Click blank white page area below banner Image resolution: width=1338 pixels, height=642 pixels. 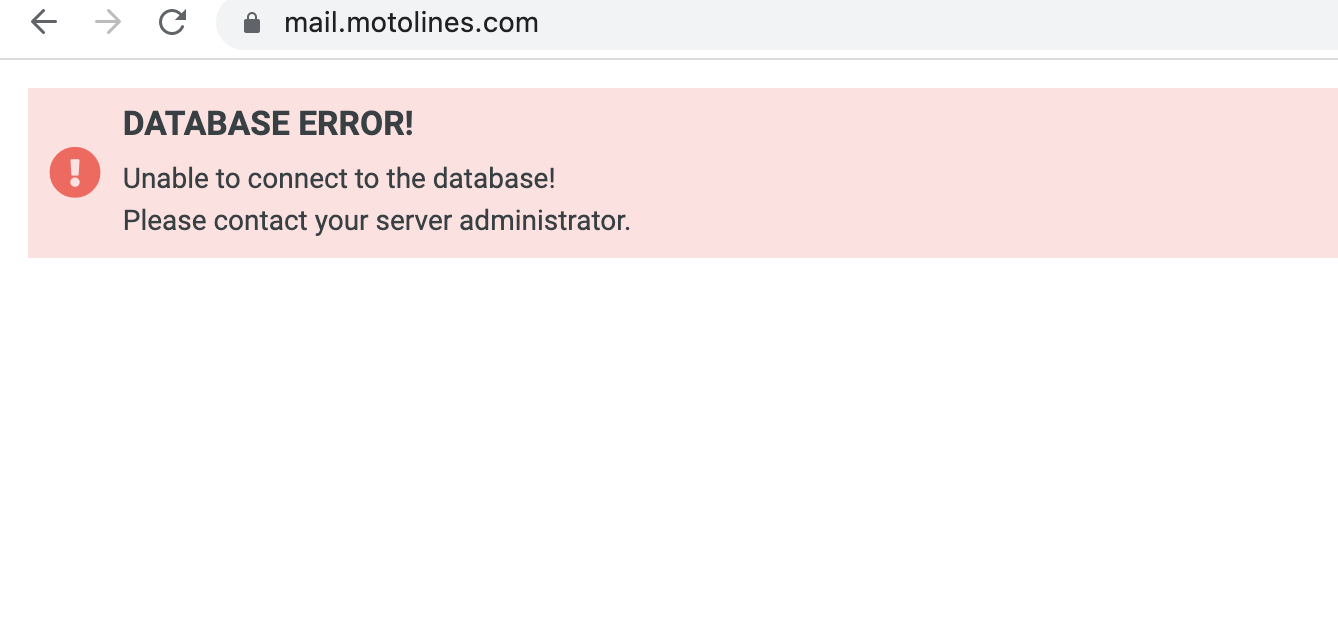pyautogui.click(x=668, y=450)
